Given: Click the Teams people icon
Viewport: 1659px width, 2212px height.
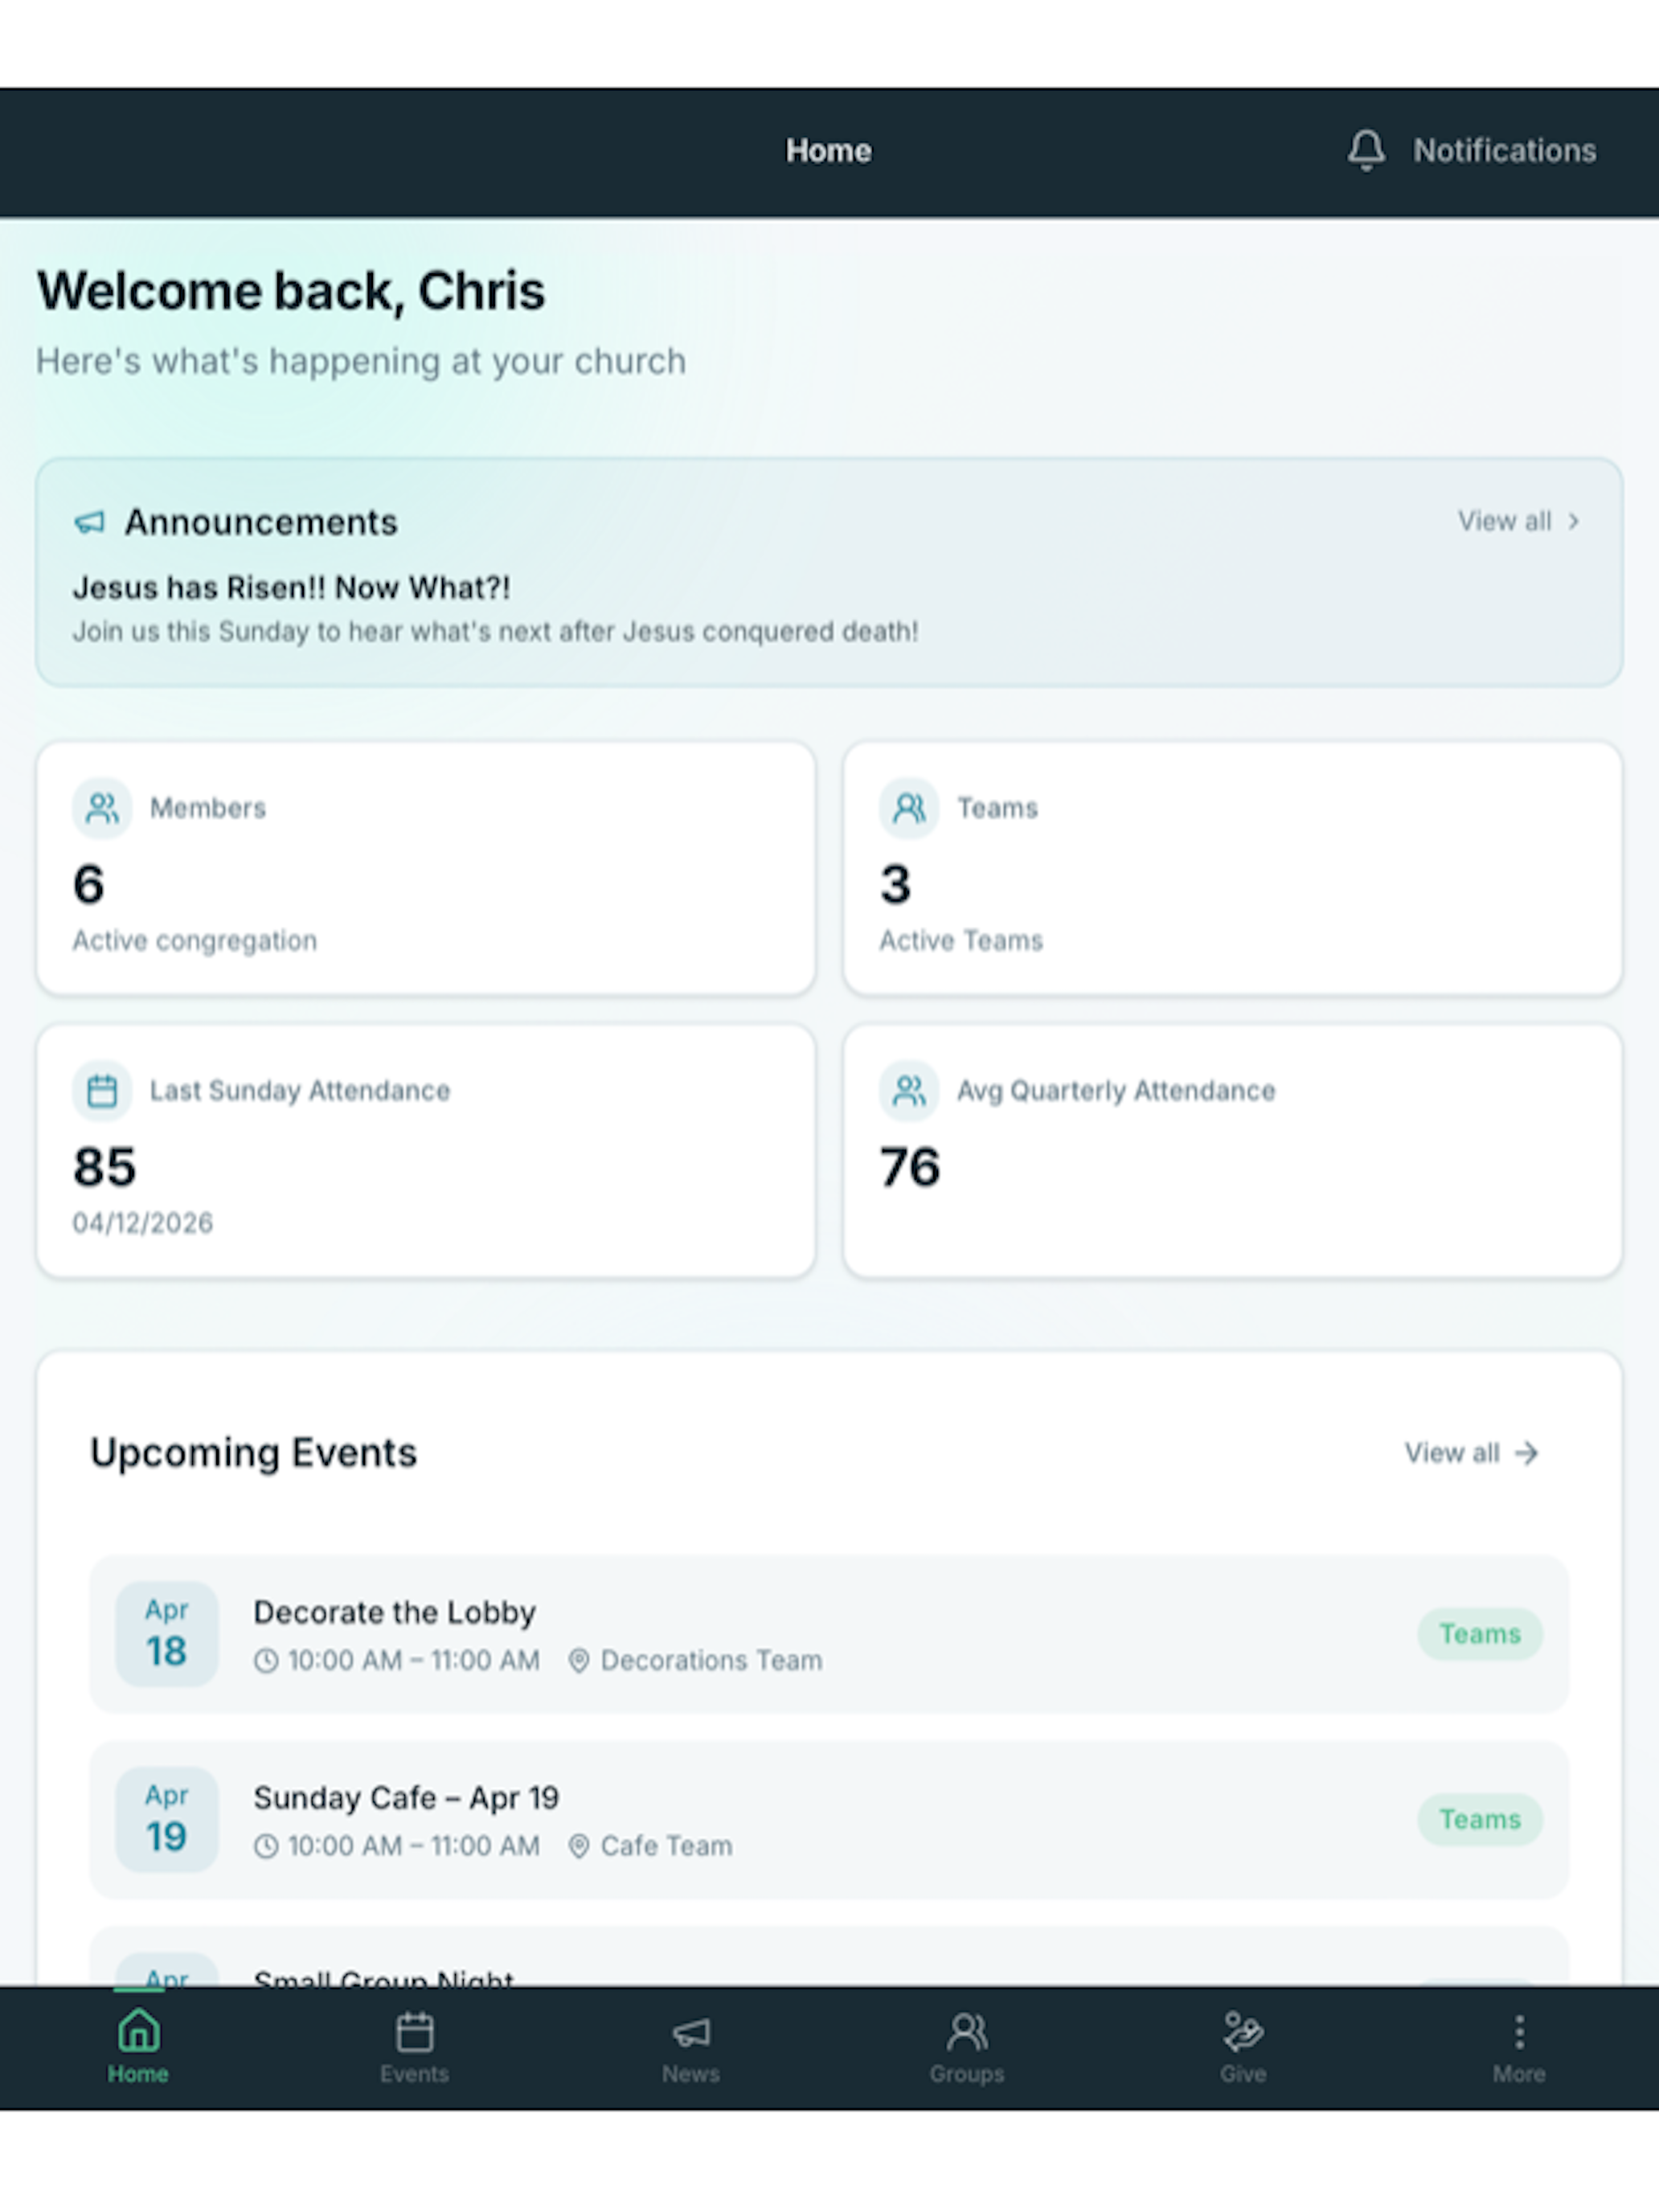Looking at the screenshot, I should pos(909,808).
